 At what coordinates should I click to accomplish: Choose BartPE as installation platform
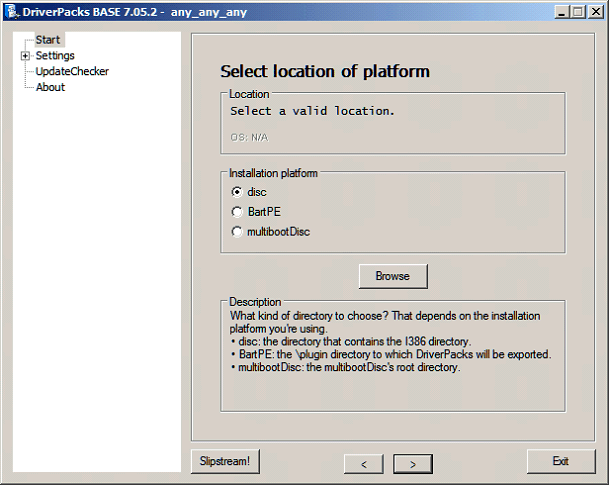tap(237, 212)
